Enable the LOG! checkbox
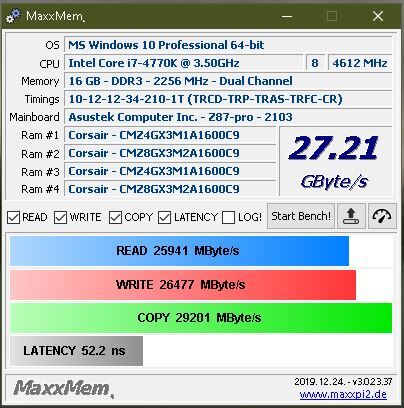Viewport: 404px width, 408px height. tap(228, 217)
